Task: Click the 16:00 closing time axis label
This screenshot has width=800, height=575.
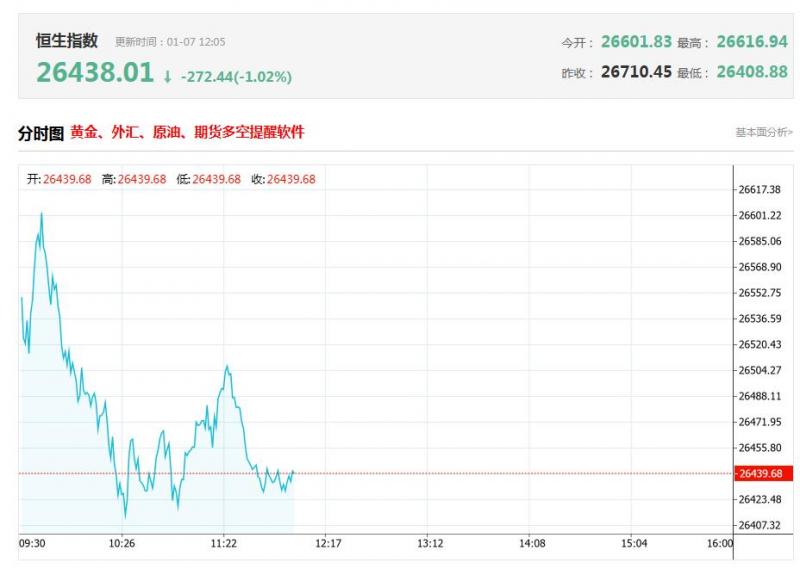Action: tap(719, 544)
